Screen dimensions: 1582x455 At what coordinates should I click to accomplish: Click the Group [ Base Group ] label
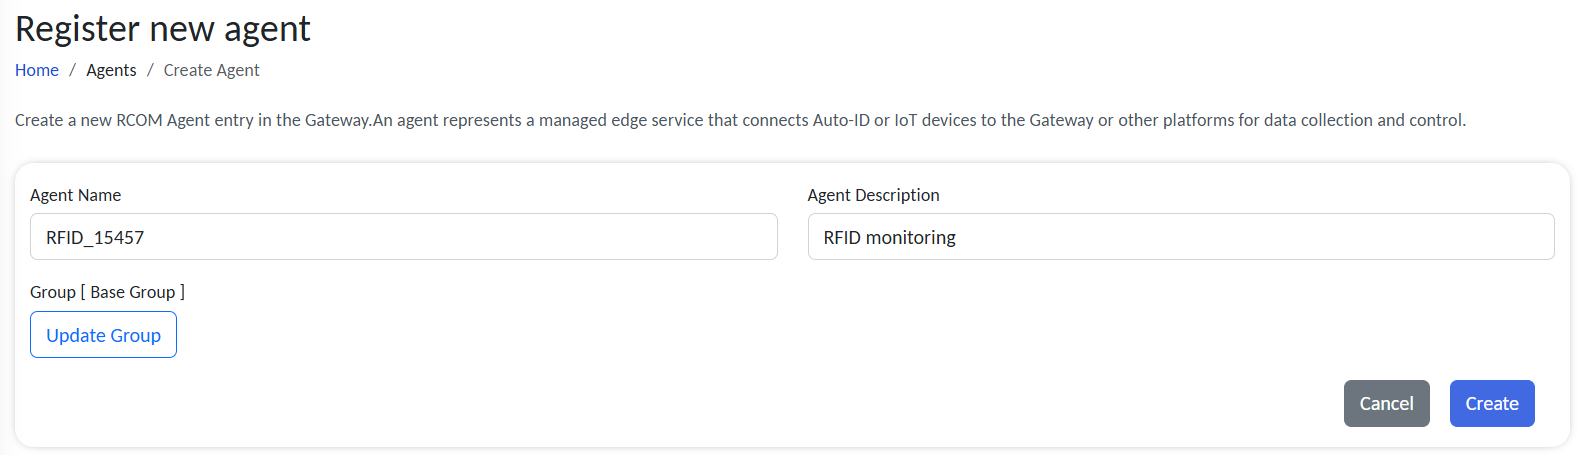(x=107, y=292)
